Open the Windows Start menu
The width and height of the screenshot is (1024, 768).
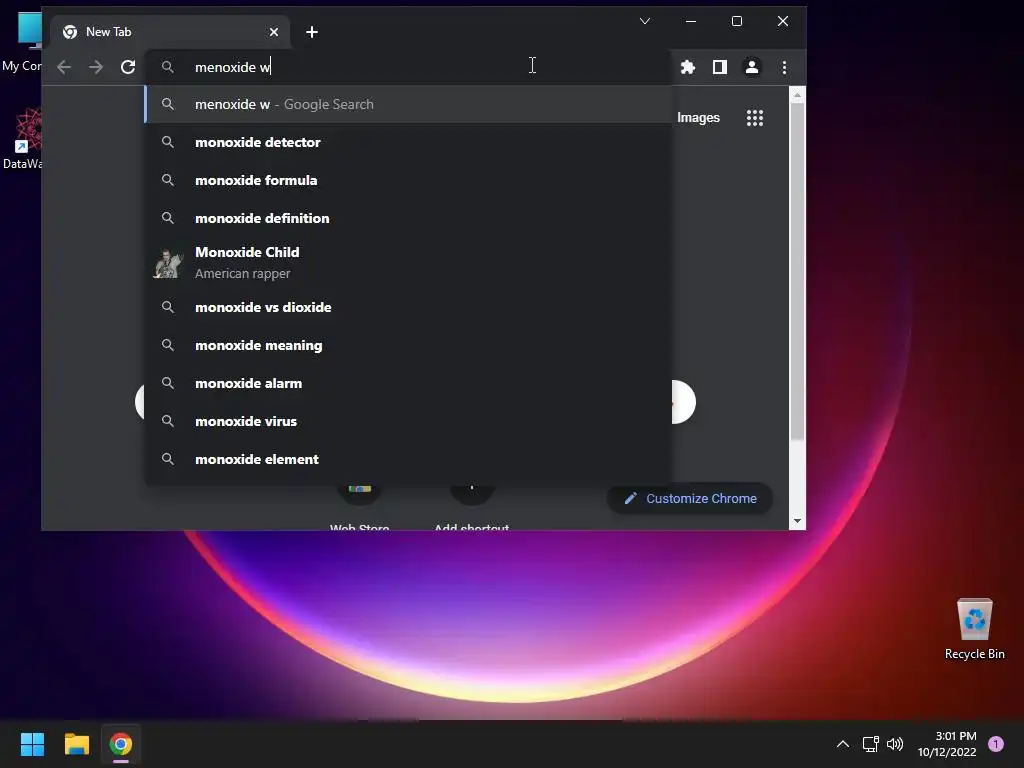tap(32, 744)
